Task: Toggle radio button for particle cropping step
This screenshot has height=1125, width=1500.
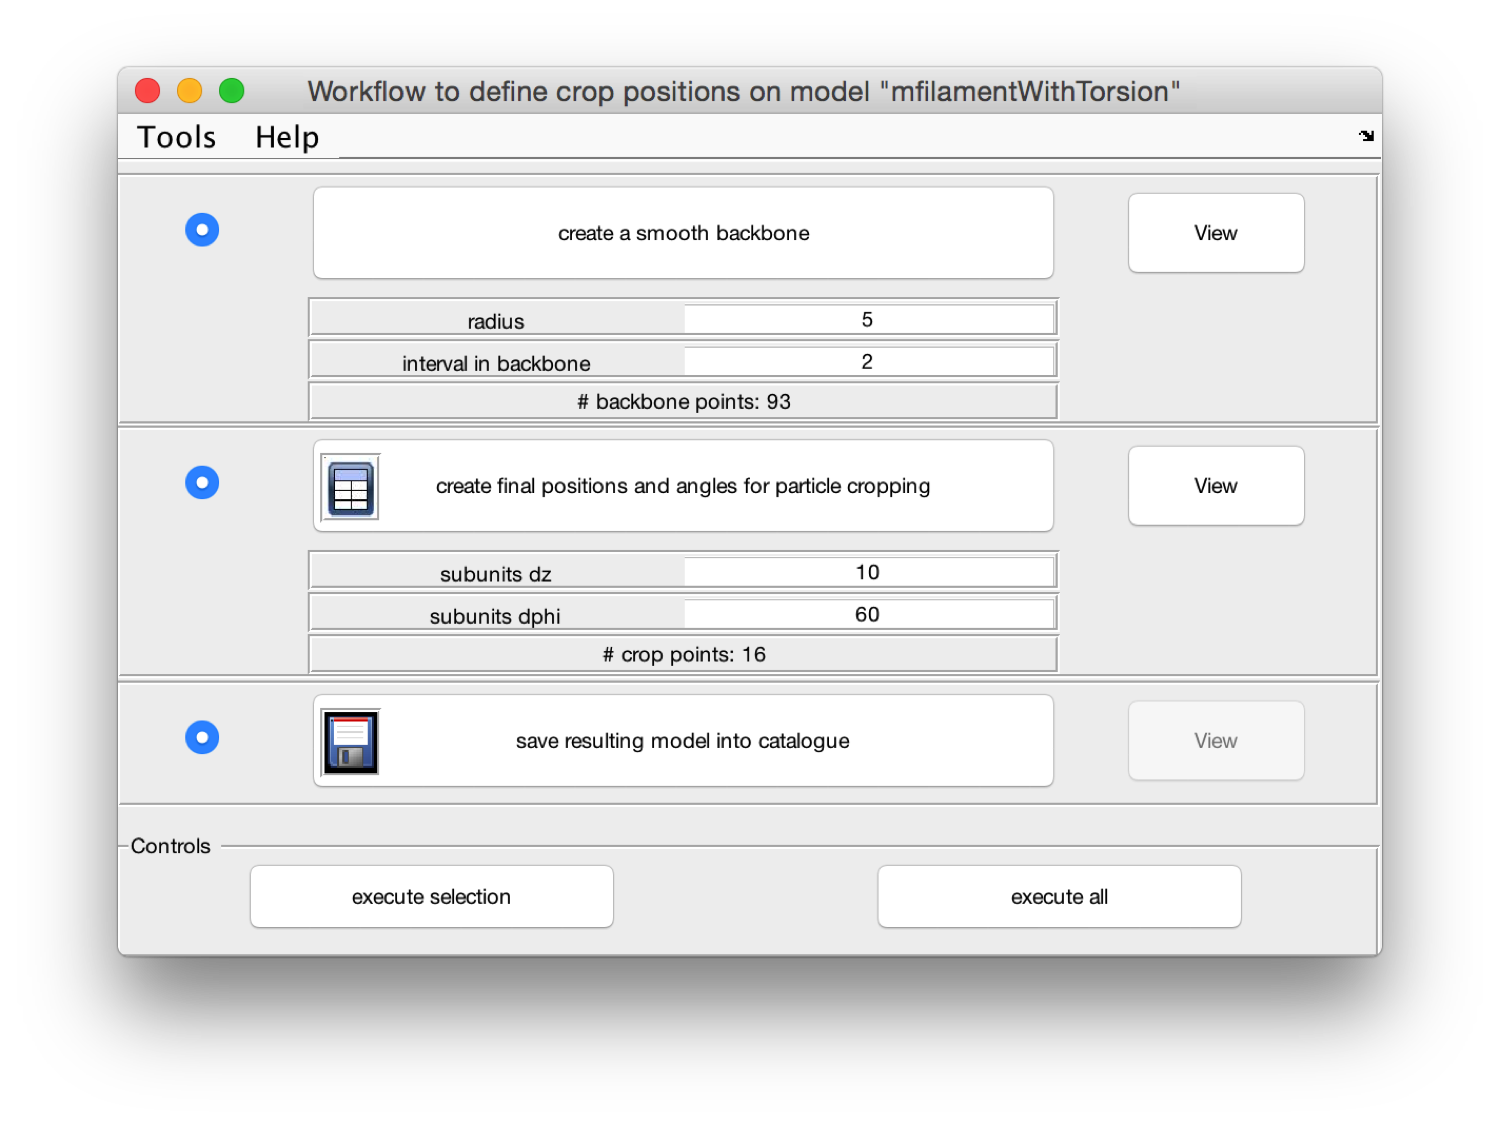Action: [x=202, y=483]
